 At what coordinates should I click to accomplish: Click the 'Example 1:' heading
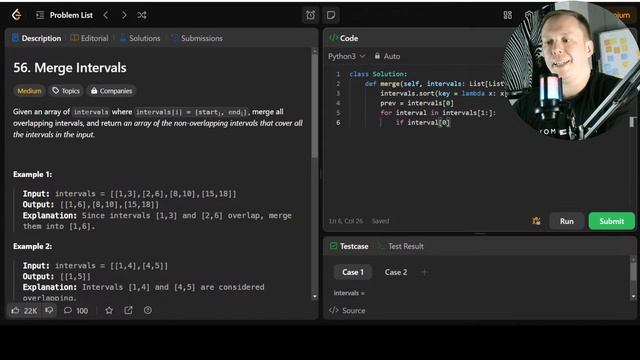coord(32,174)
